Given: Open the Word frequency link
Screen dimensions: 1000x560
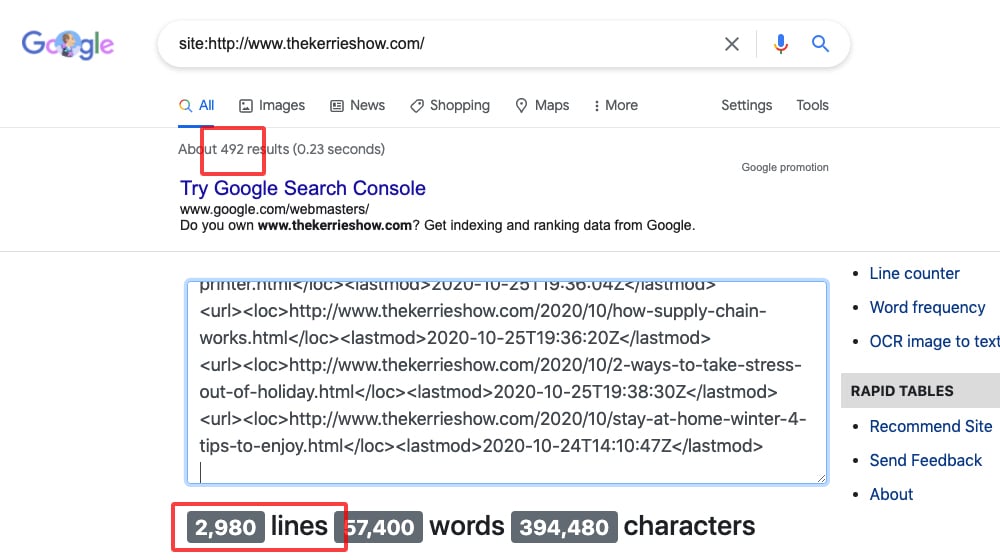Looking at the screenshot, I should click(927, 307).
